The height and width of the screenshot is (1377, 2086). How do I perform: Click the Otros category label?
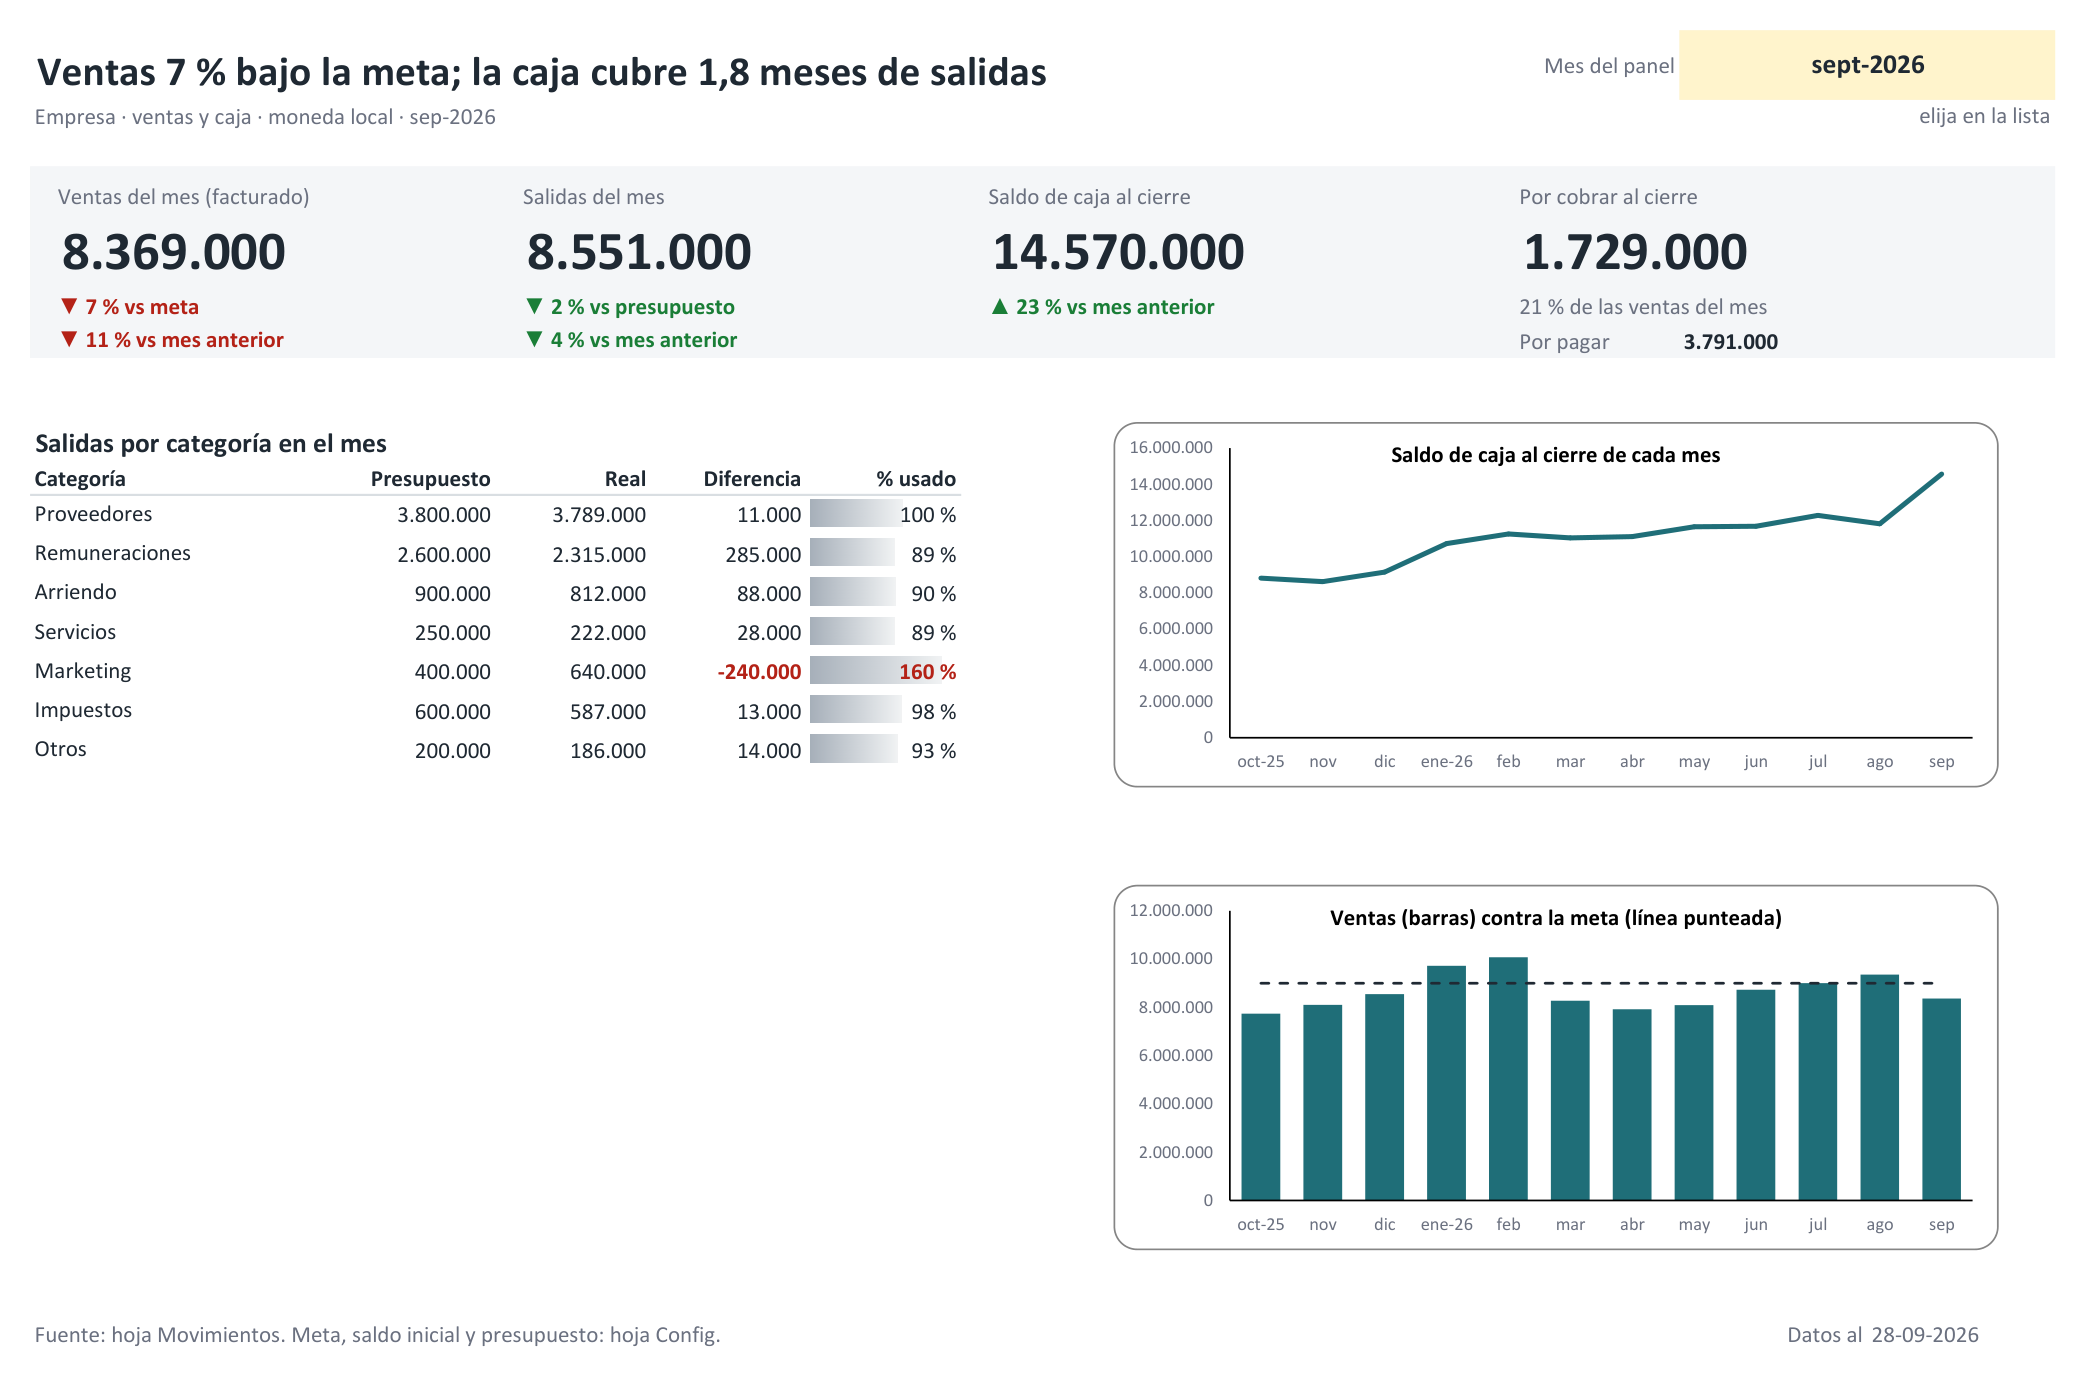(x=60, y=749)
